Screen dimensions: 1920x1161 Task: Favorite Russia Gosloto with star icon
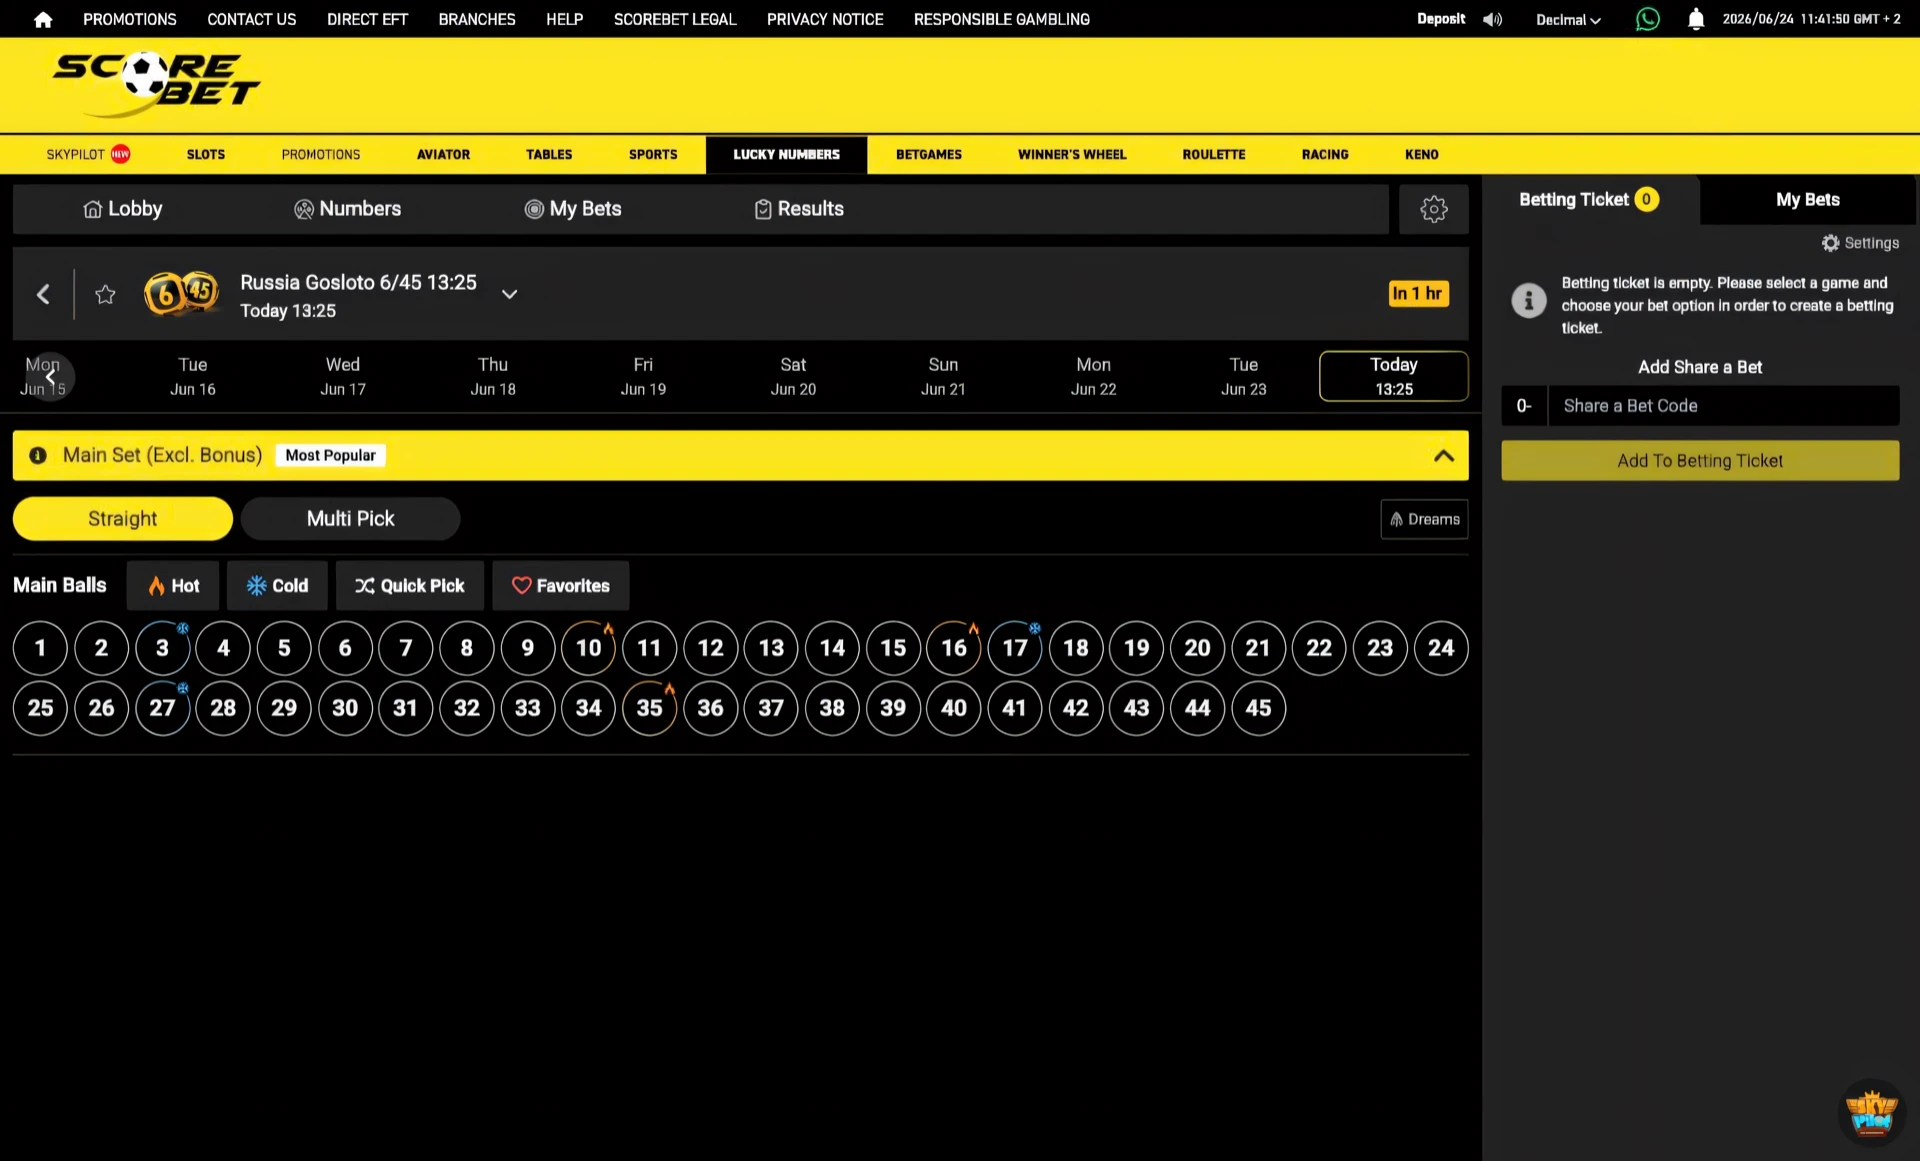tap(105, 294)
